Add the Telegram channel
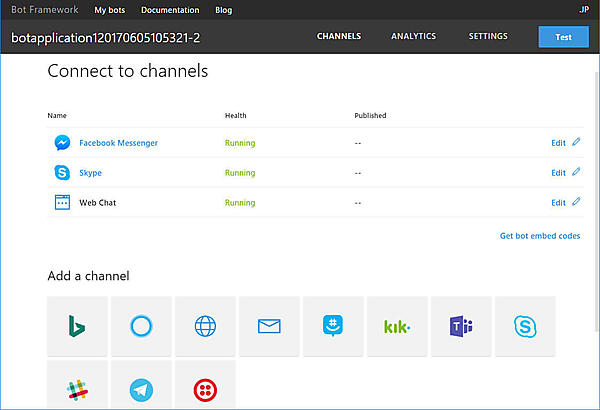Screen dimensions: 600x410 (141, 388)
